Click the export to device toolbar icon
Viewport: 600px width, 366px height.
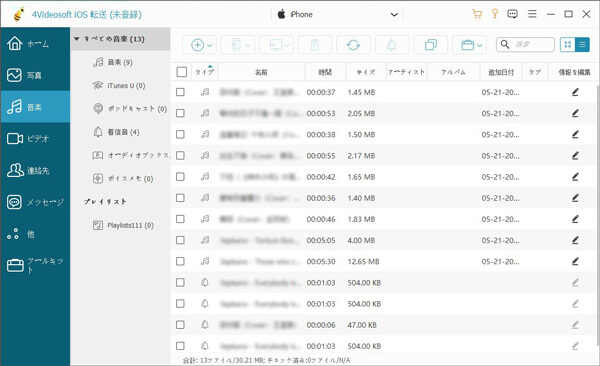(236, 45)
